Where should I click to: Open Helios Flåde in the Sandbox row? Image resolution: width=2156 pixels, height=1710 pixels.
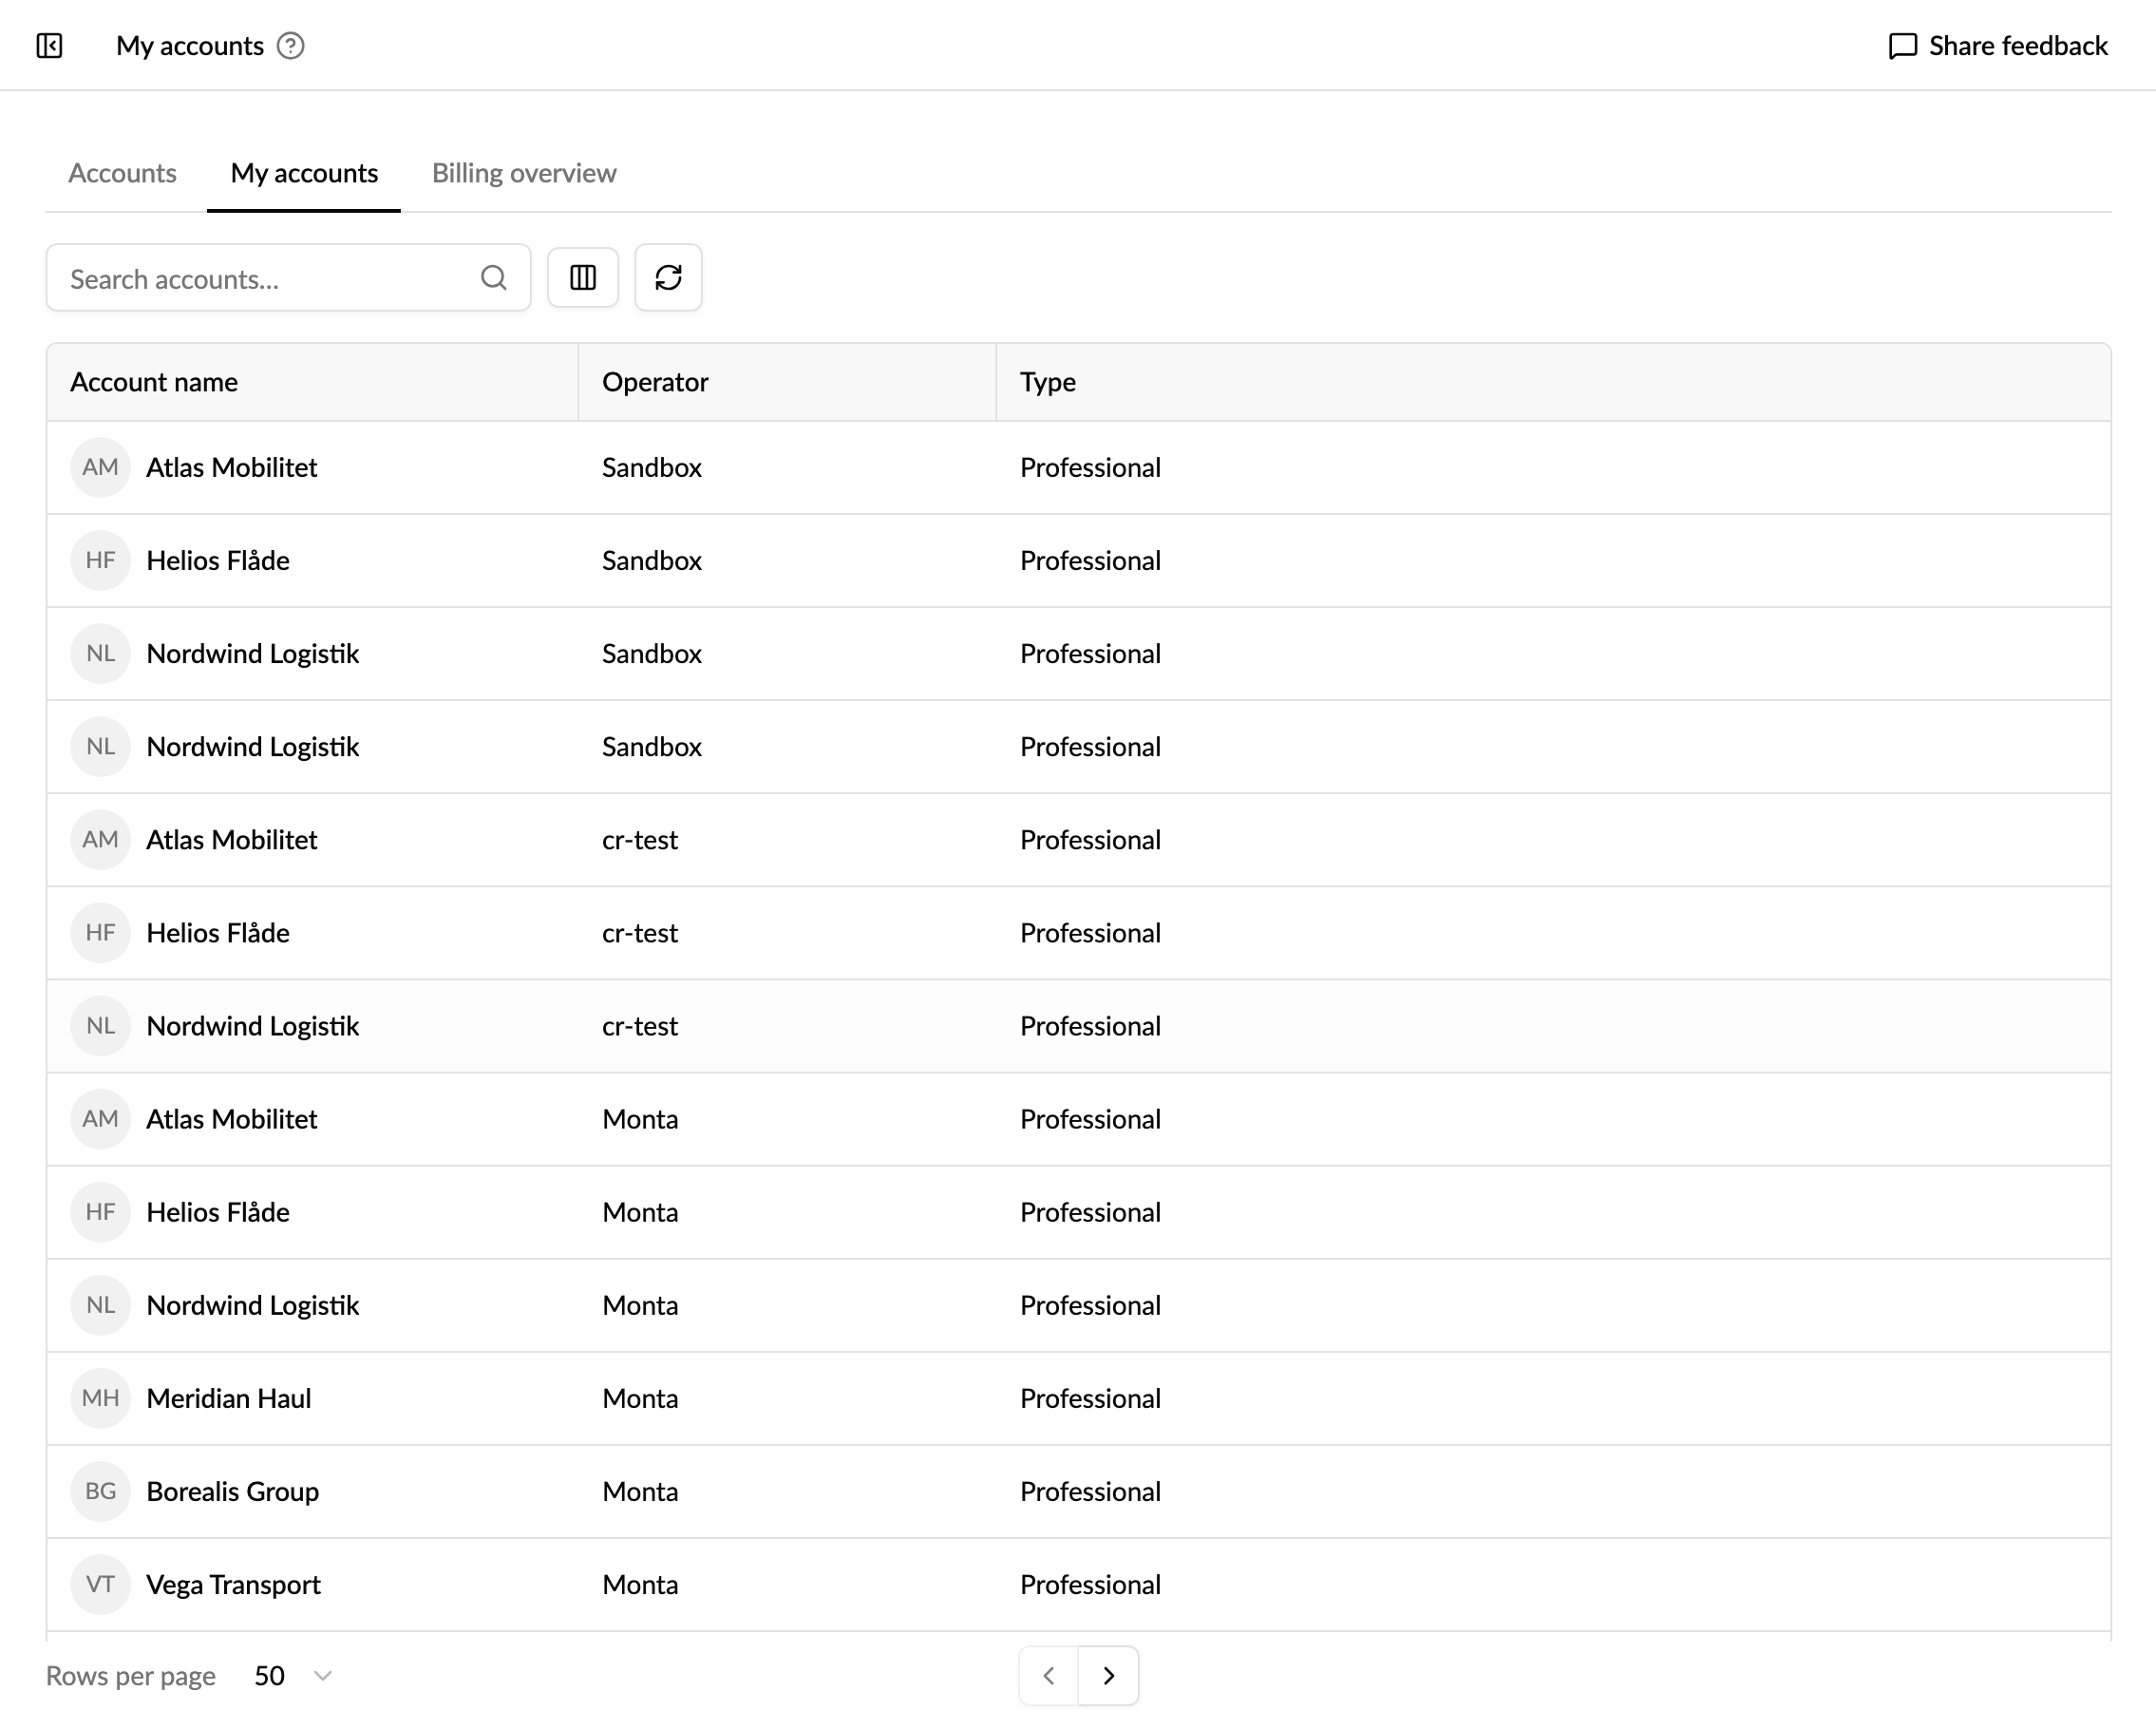coord(218,560)
